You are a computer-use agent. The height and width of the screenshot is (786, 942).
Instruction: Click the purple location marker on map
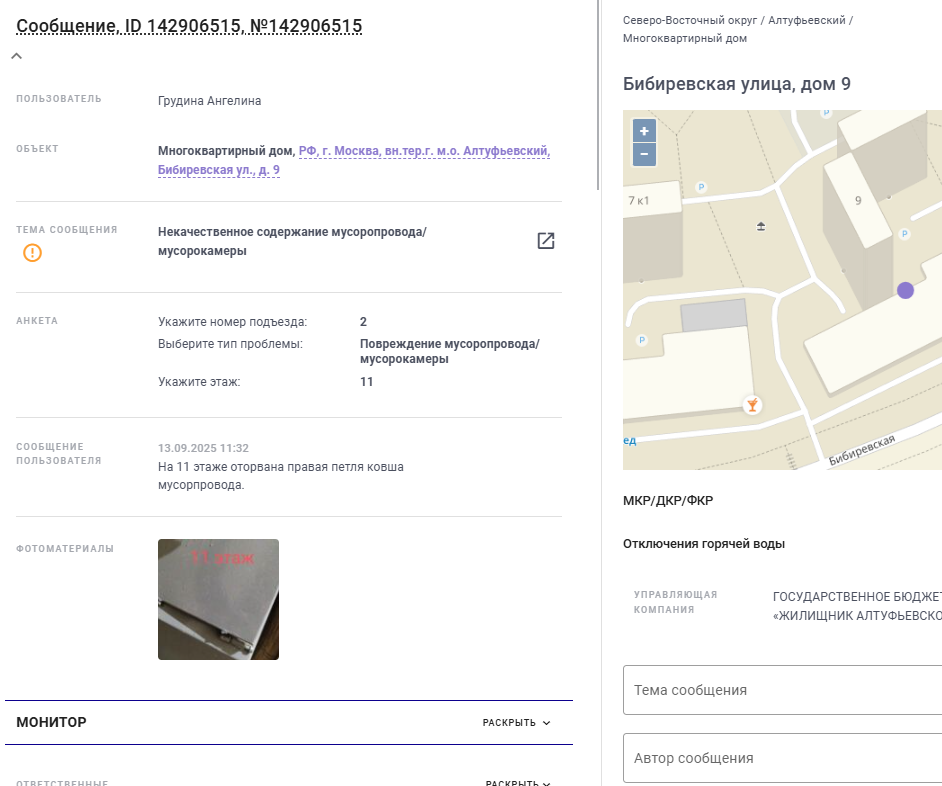(x=905, y=290)
